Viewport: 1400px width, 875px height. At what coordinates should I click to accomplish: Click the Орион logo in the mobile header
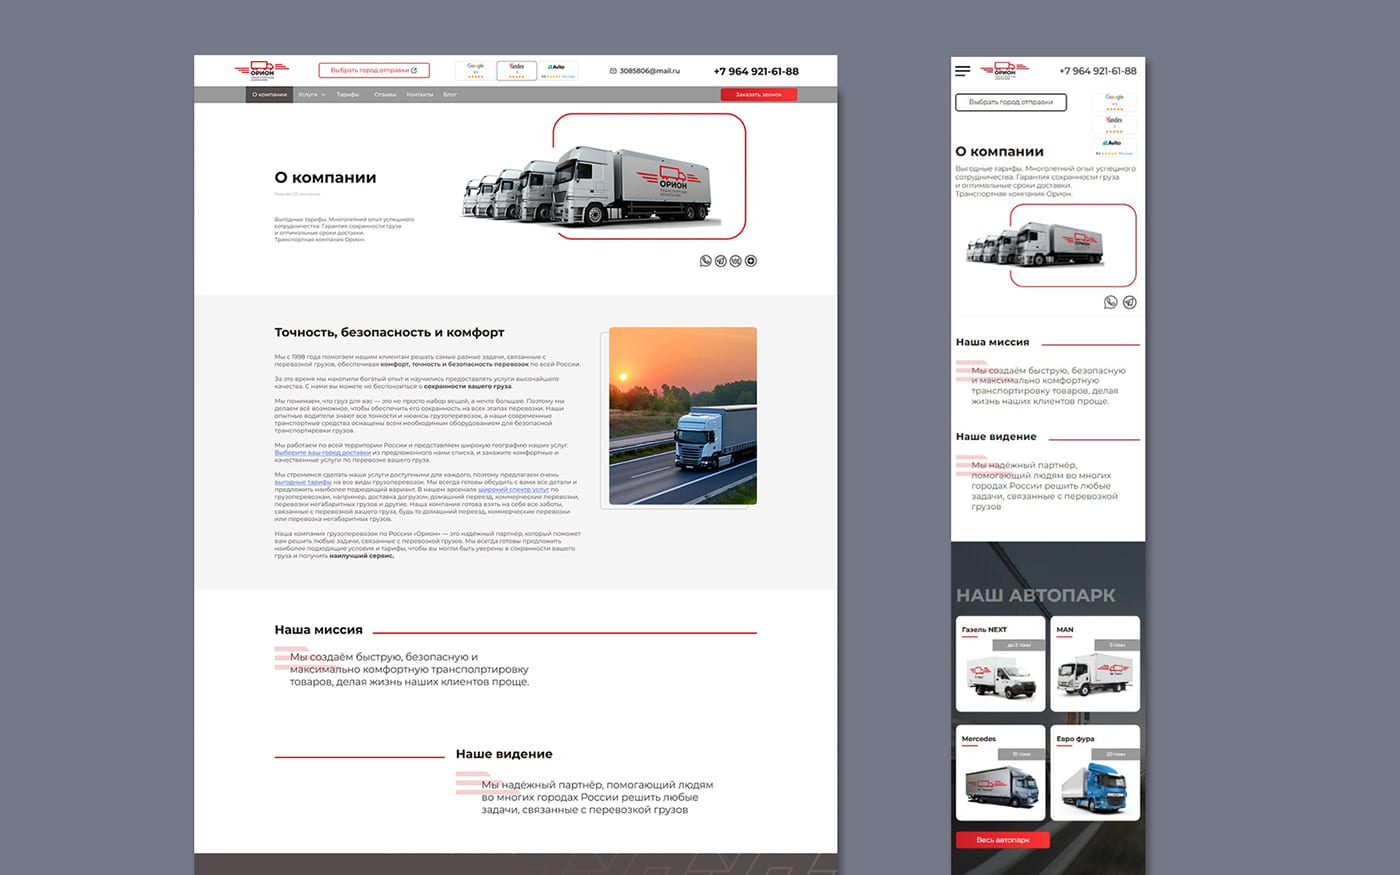point(1004,70)
